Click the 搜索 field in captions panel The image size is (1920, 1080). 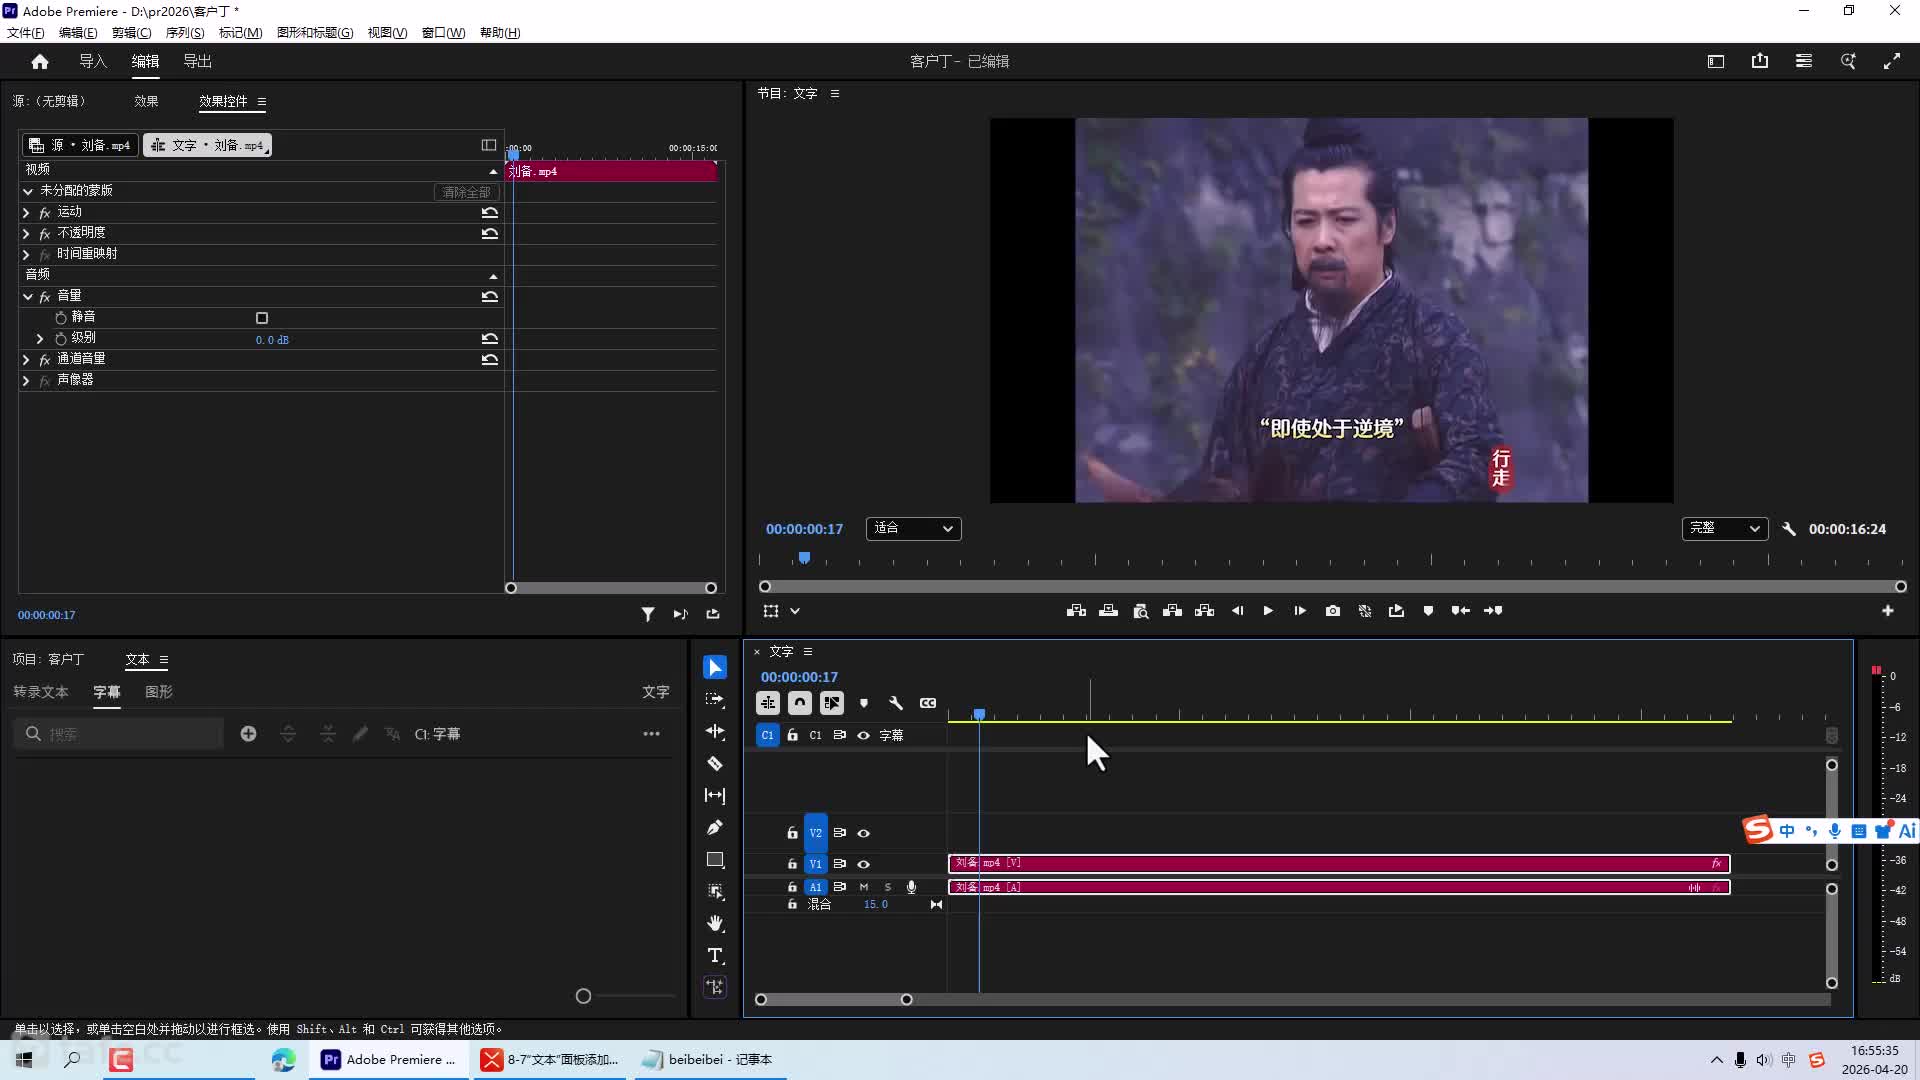coord(118,734)
